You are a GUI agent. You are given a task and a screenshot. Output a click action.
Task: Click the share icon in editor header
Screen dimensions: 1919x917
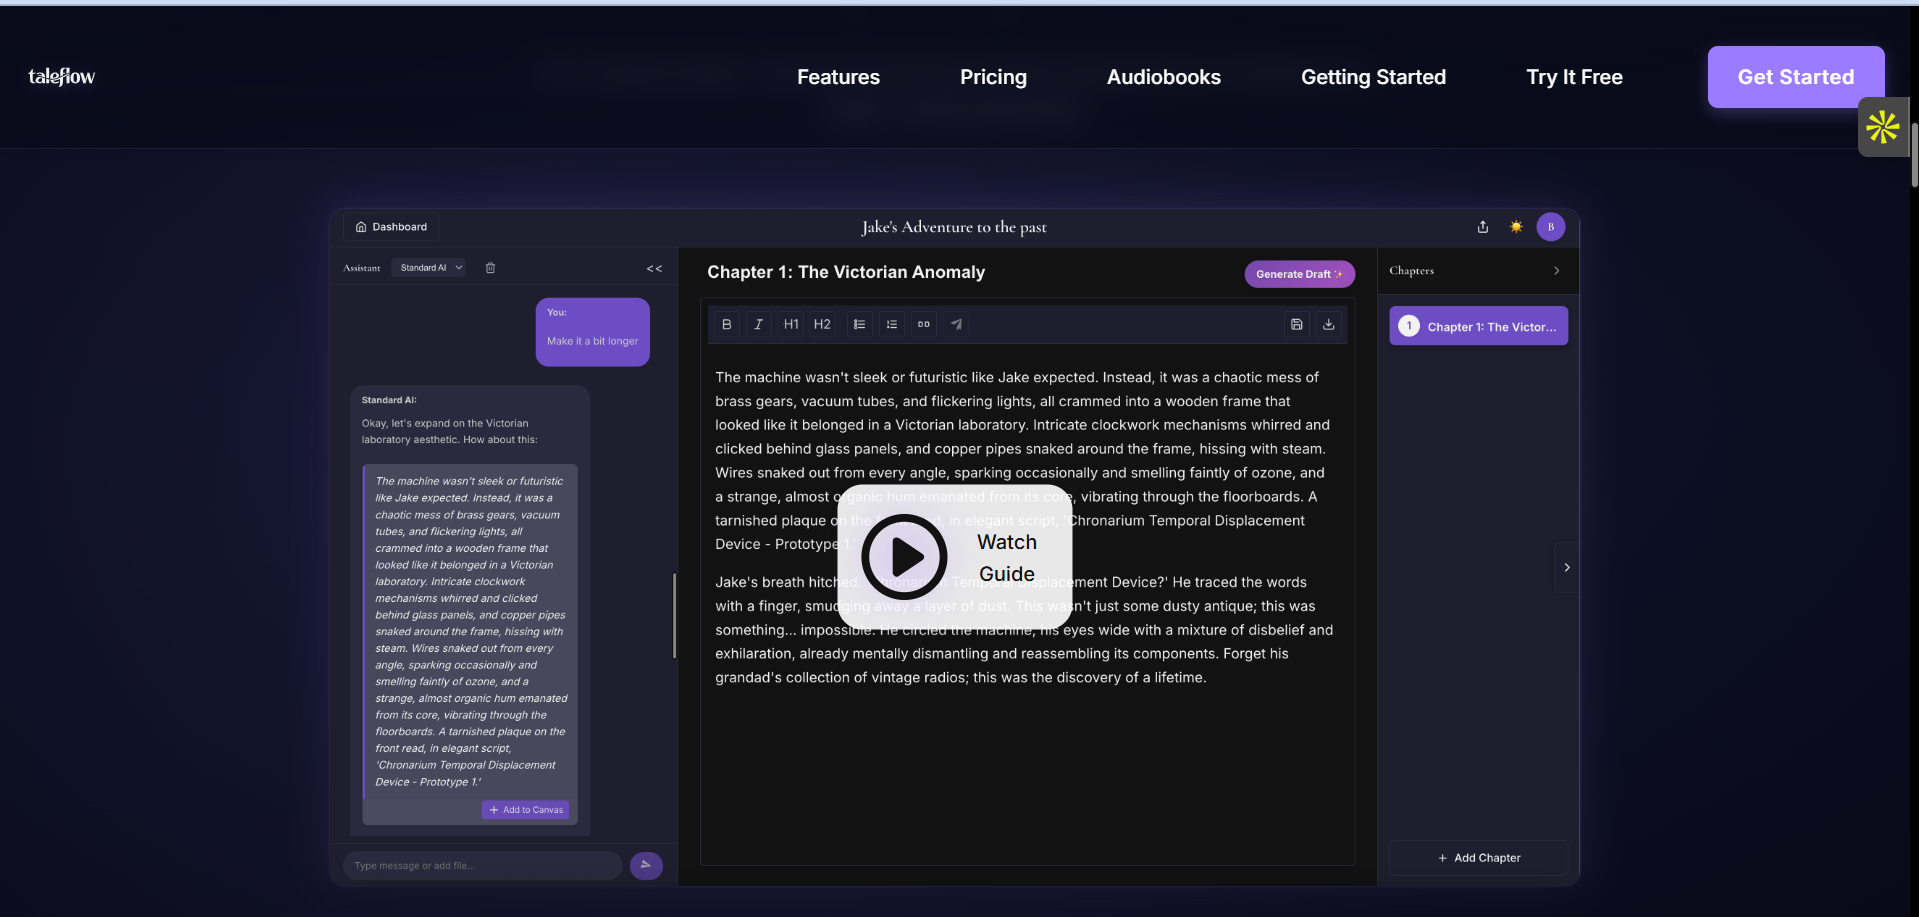1483,227
